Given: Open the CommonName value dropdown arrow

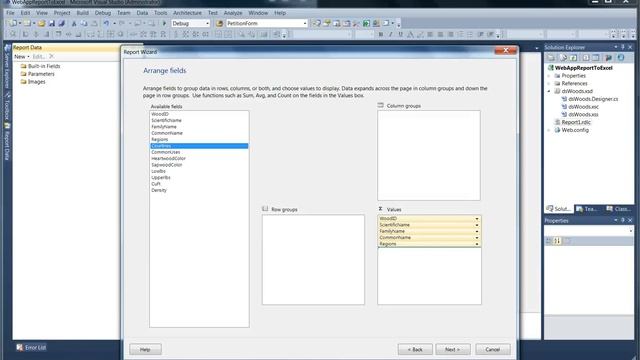Looking at the screenshot, I should point(477,238).
